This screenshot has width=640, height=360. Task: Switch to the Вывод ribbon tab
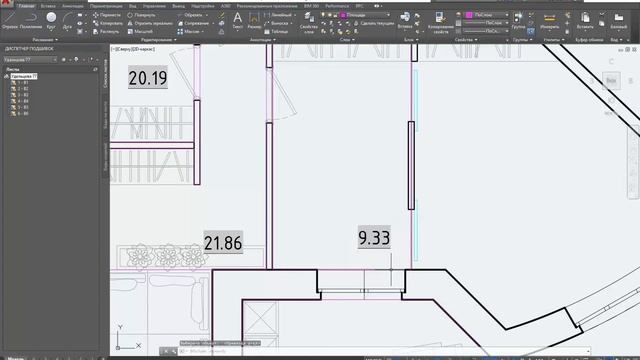(x=178, y=6)
